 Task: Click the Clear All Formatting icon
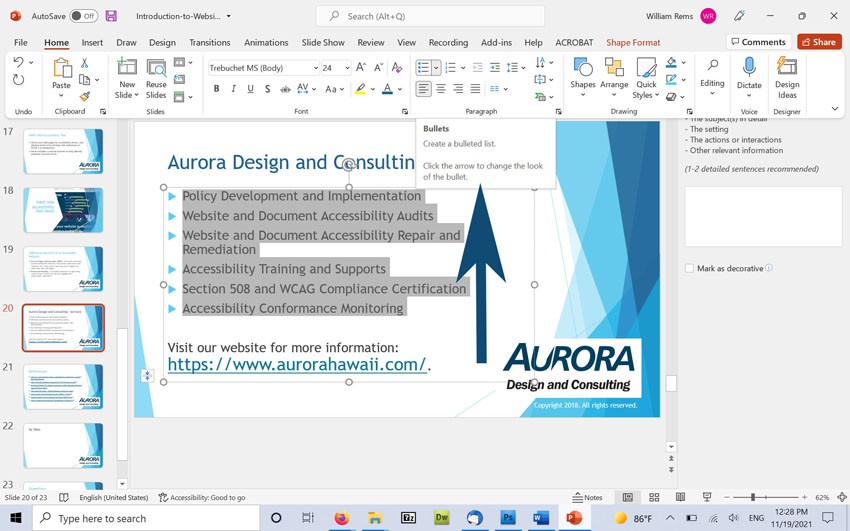pyautogui.click(x=397, y=67)
